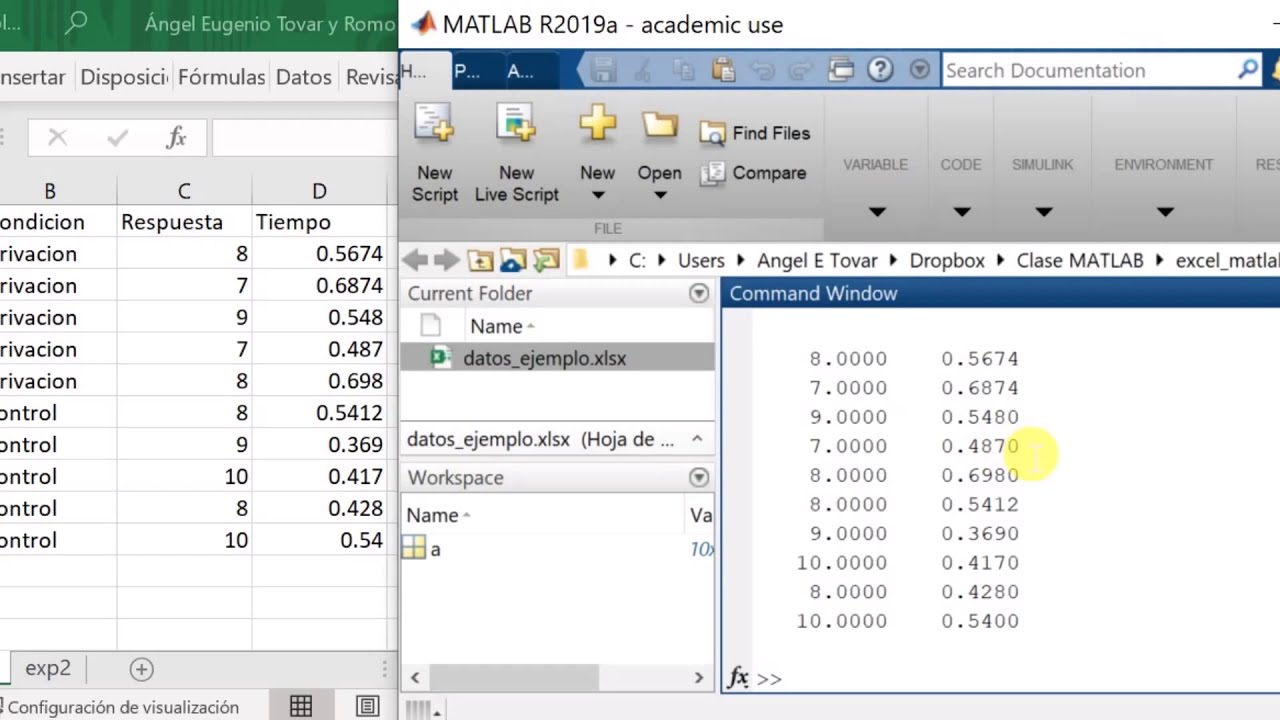Go forward in MATLAB folder navigation
The height and width of the screenshot is (720, 1280).
coord(446,261)
